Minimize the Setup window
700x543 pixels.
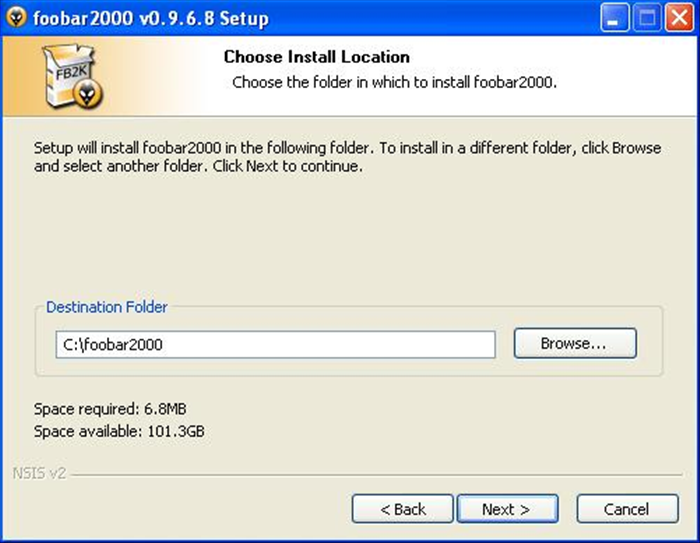pos(615,18)
